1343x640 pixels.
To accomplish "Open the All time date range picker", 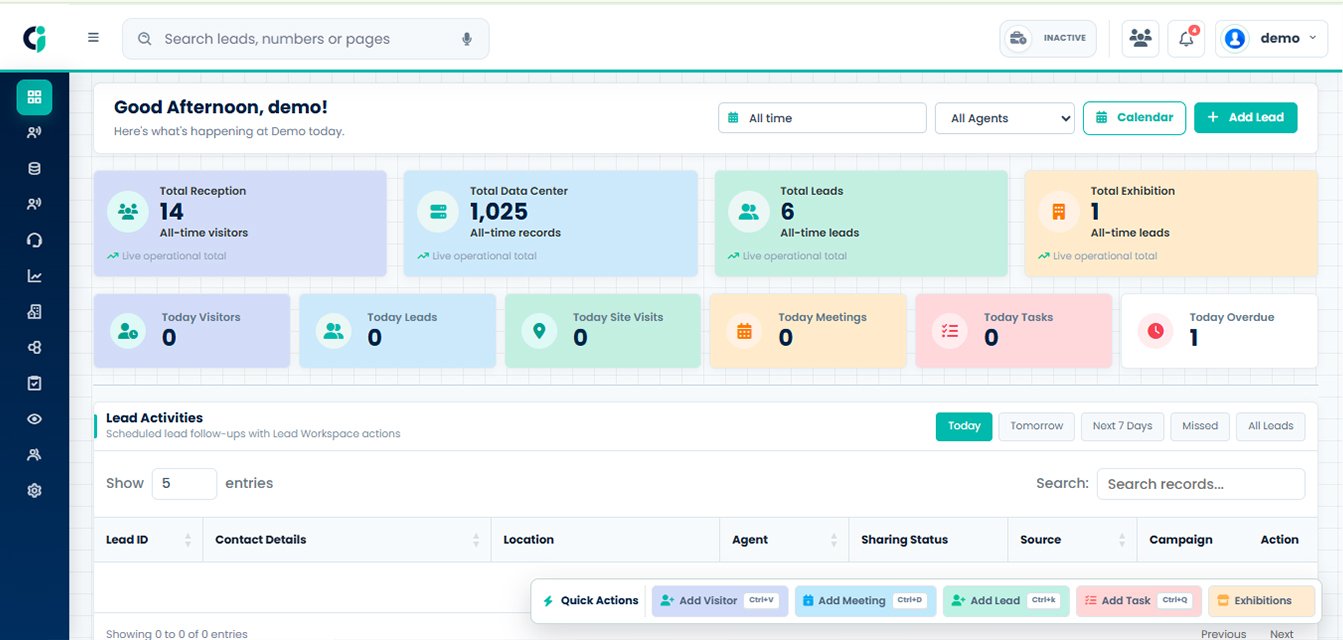I will tap(822, 118).
